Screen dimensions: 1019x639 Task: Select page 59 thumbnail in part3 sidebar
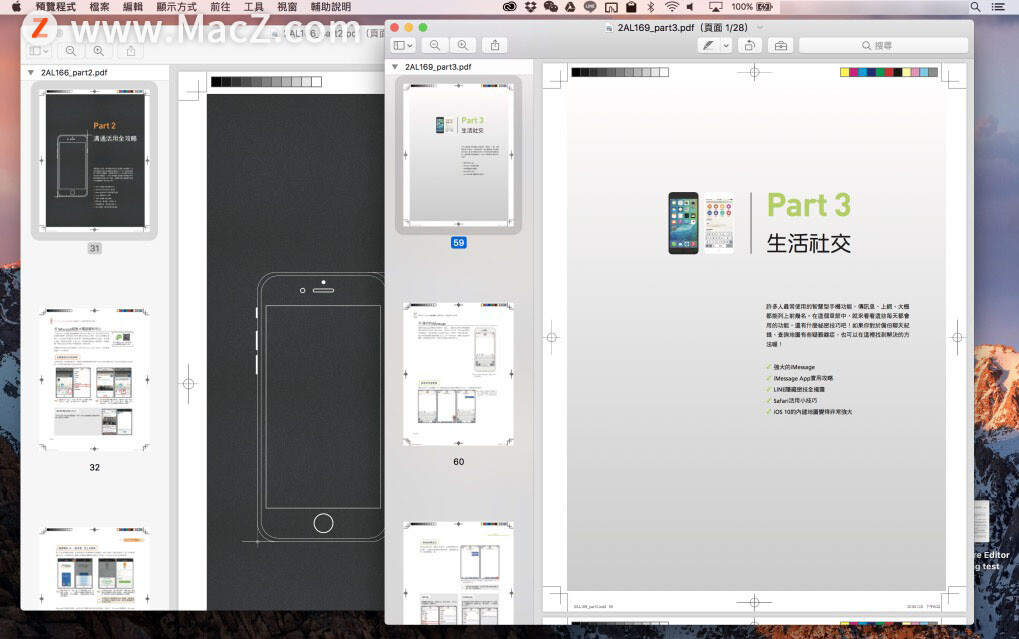458,155
